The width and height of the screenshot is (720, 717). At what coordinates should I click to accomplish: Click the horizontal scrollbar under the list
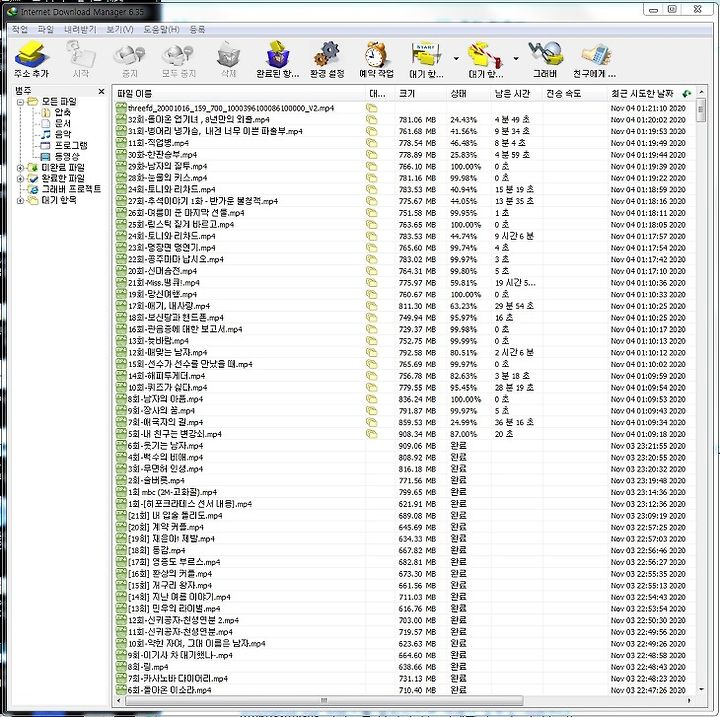(324, 700)
